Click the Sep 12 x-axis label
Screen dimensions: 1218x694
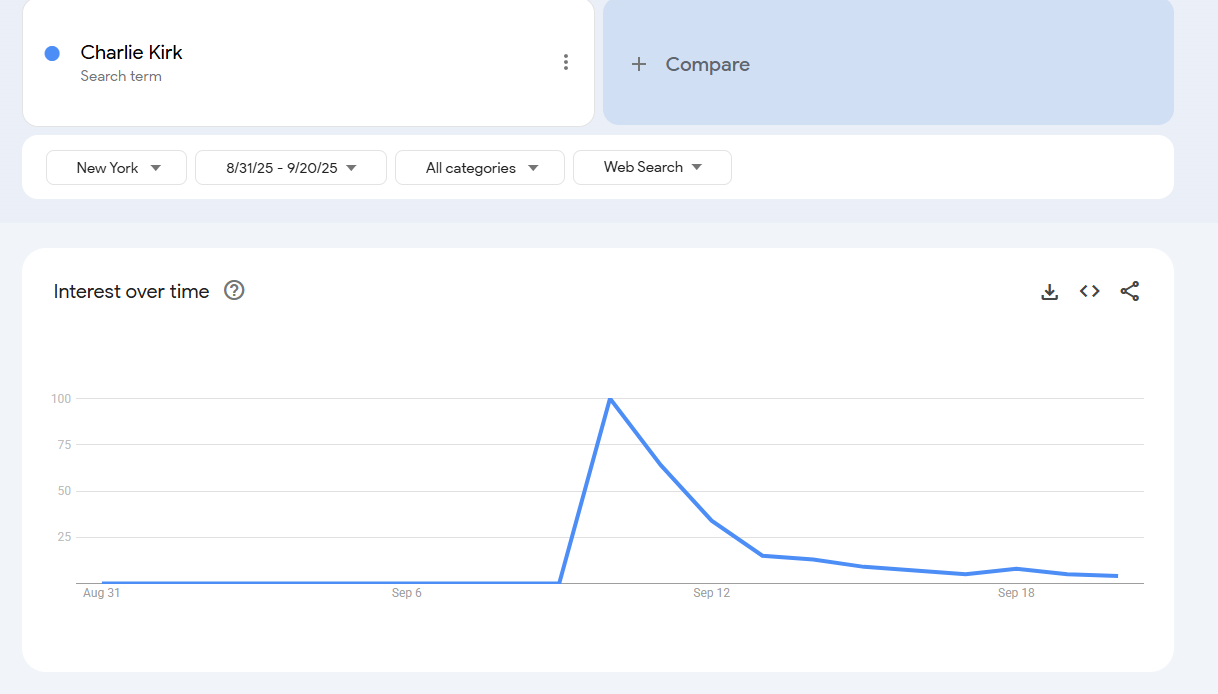pos(711,593)
